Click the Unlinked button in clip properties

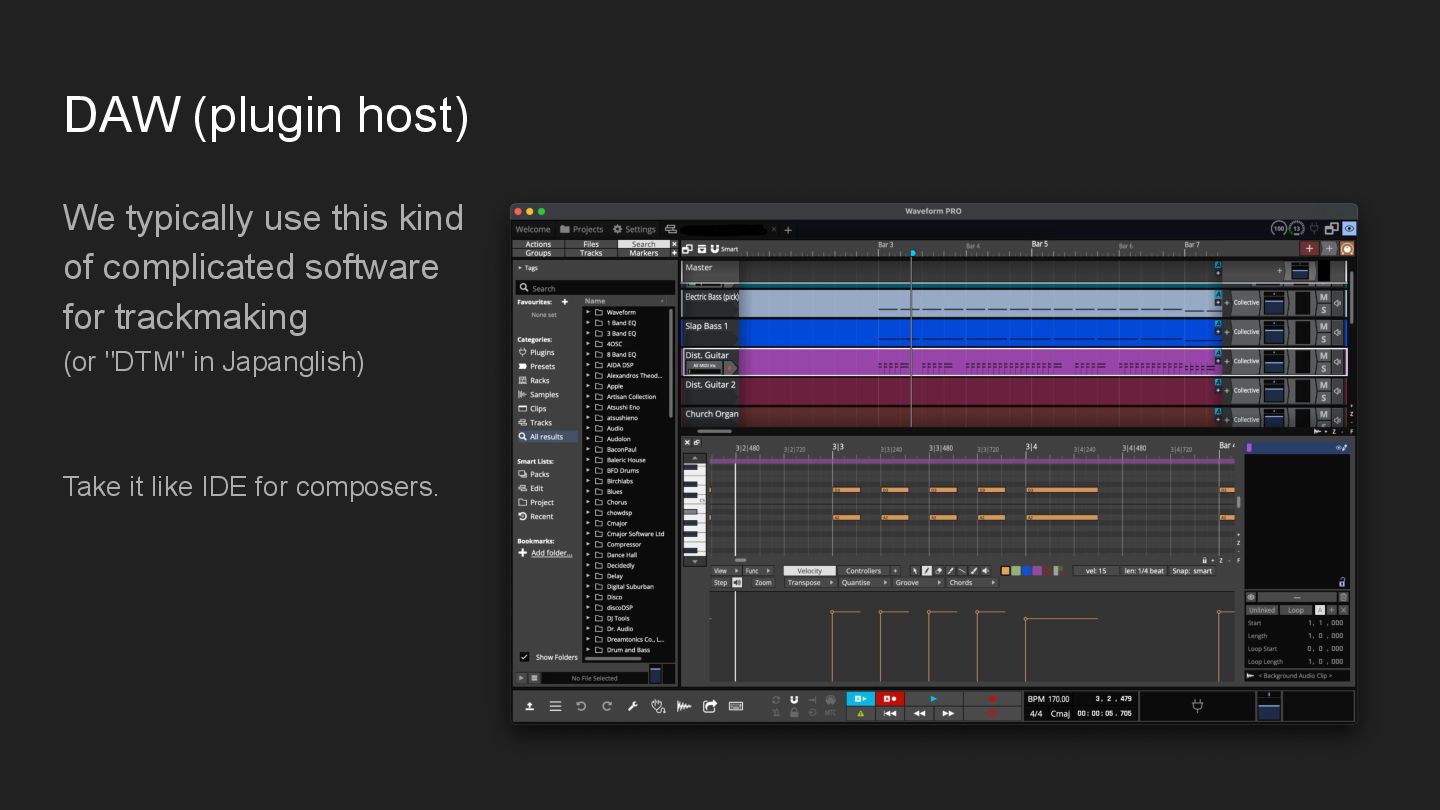(x=1261, y=610)
